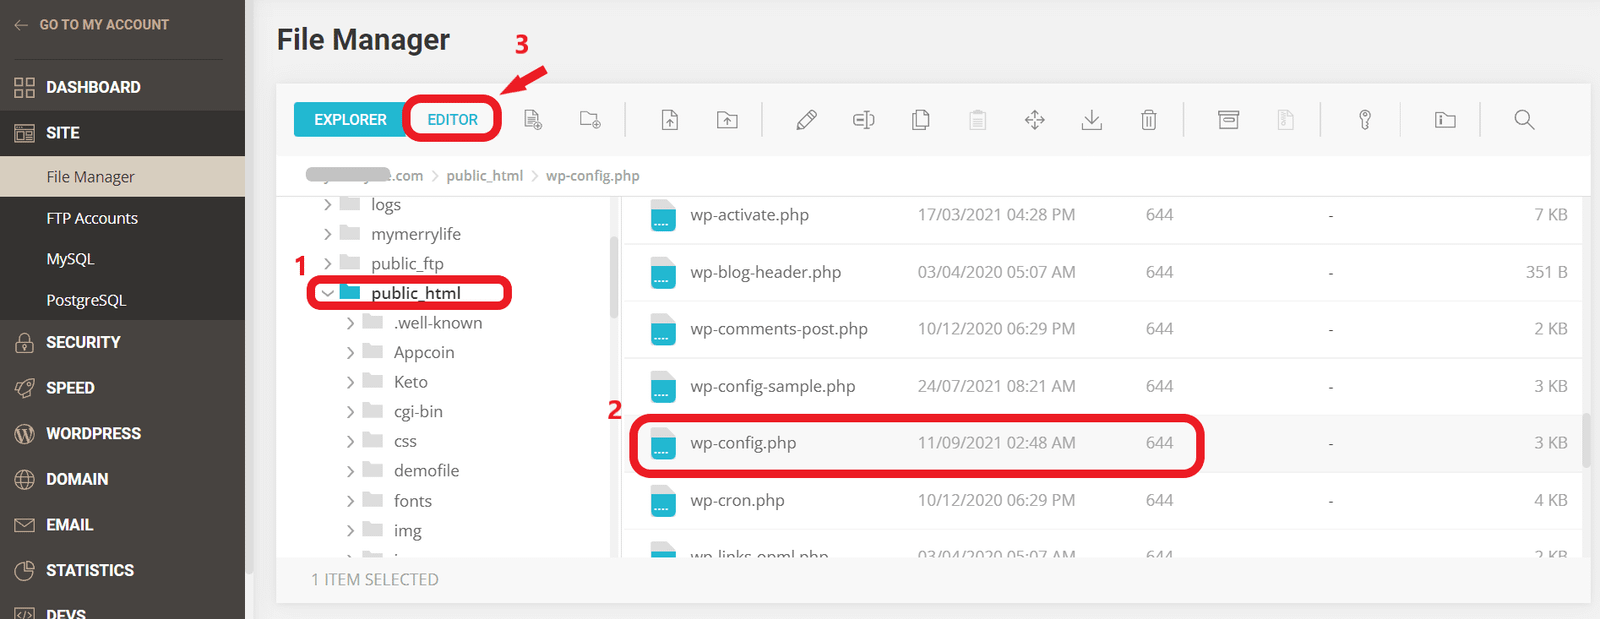Click the Dashboard grid icon in sidebar
The image size is (1600, 619).
pyautogui.click(x=24, y=88)
